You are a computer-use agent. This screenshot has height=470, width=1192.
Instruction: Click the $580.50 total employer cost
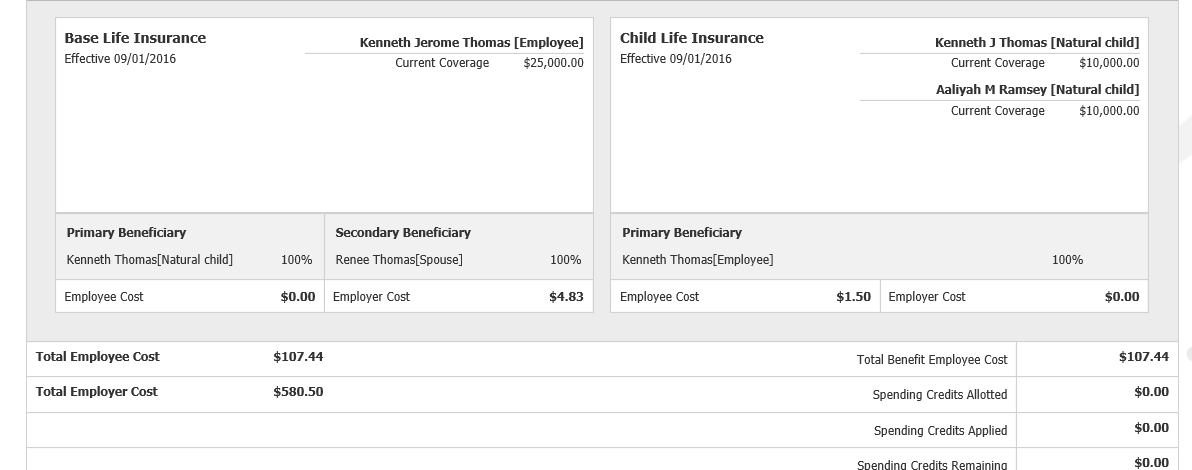298,392
